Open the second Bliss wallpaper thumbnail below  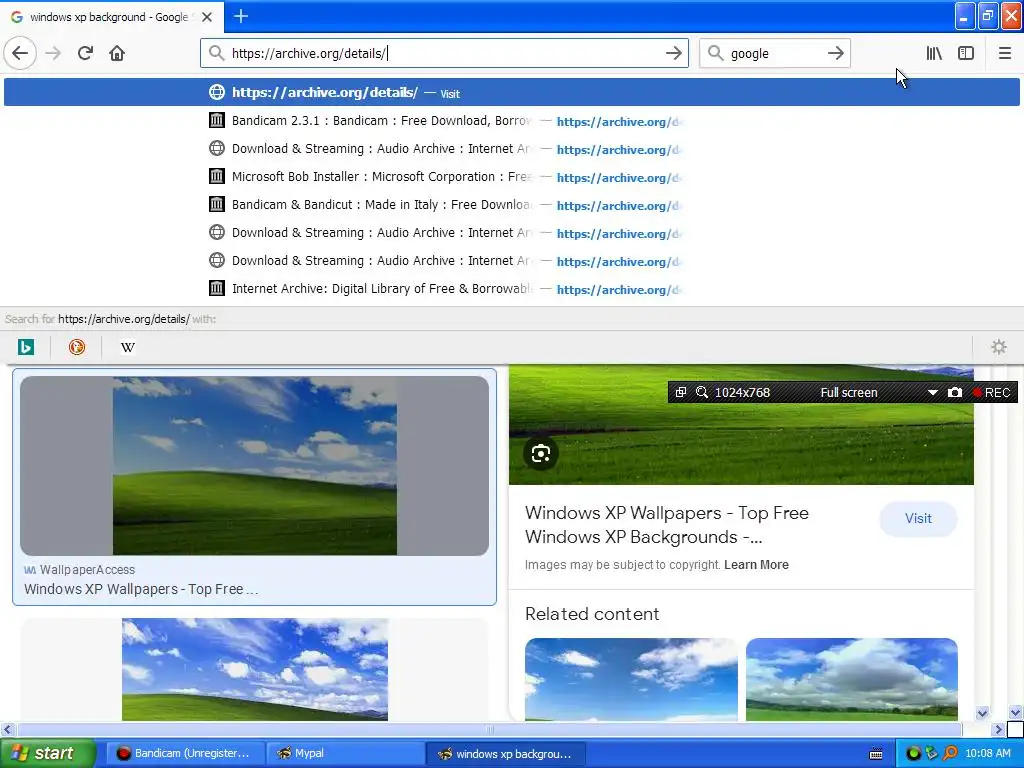point(255,669)
